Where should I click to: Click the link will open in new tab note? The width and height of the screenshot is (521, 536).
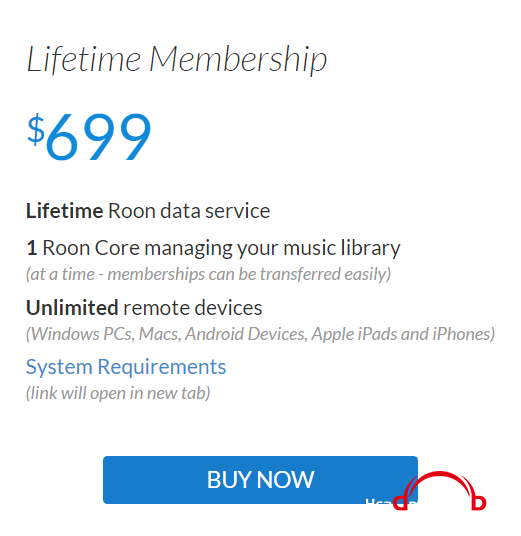pyautogui.click(x=118, y=393)
